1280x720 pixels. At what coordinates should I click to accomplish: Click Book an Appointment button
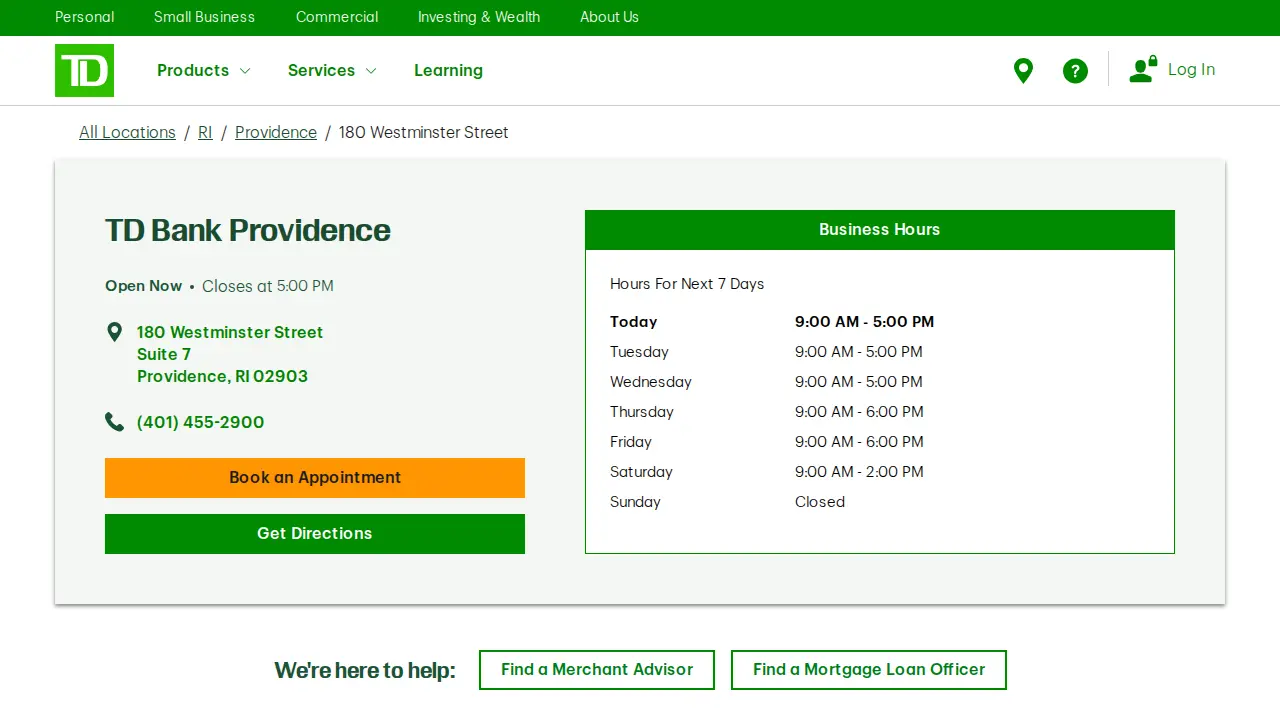coord(315,478)
